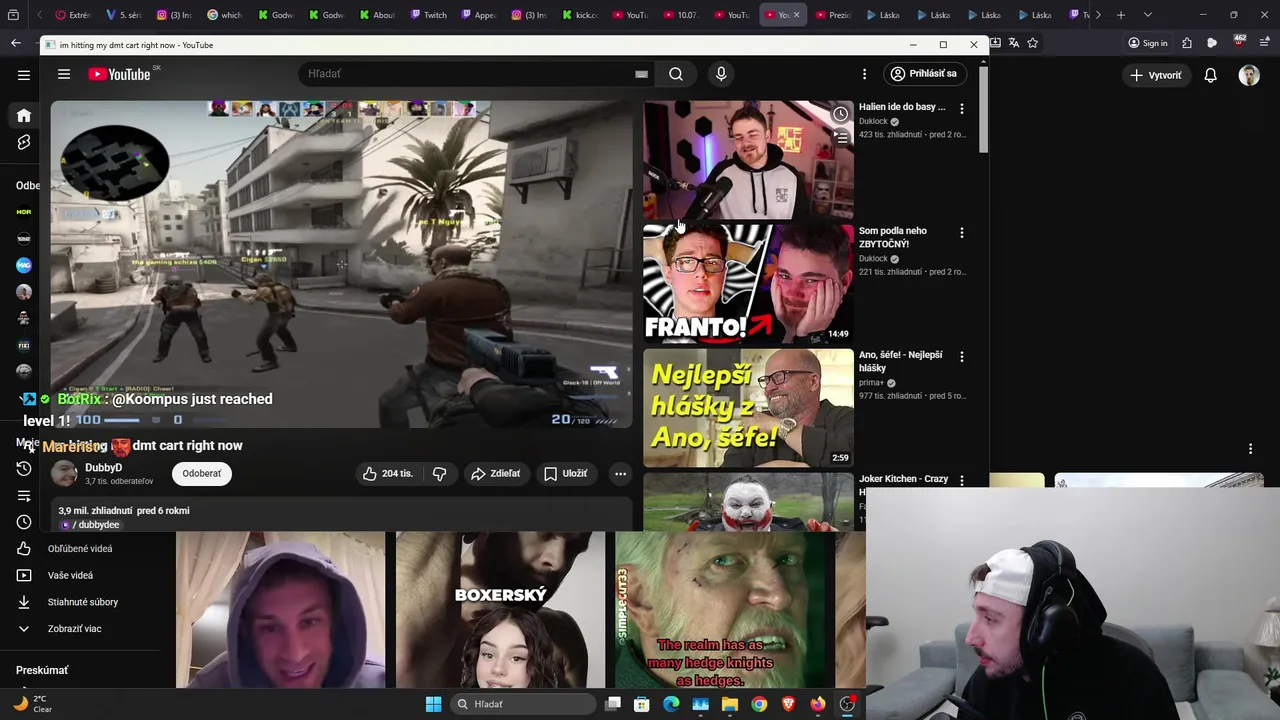This screenshot has width=1280, height=720.
Task: Open background YouTube sidebar hamburger menu
Action: tap(24, 75)
